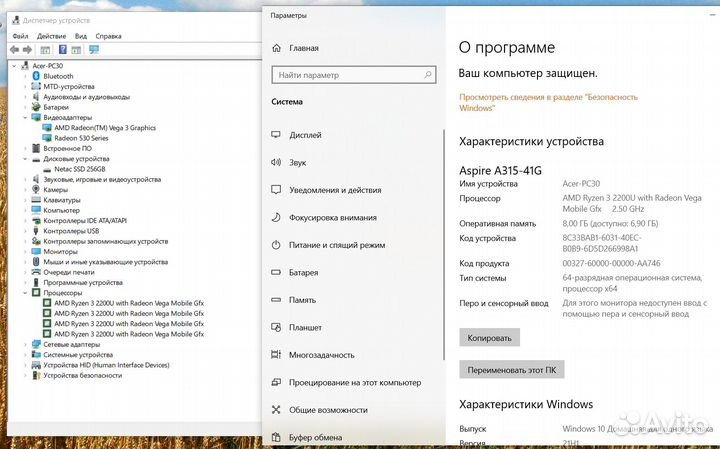This screenshot has width=720, height=449.
Task: Open Display settings (Дисплей)
Action: click(305, 134)
